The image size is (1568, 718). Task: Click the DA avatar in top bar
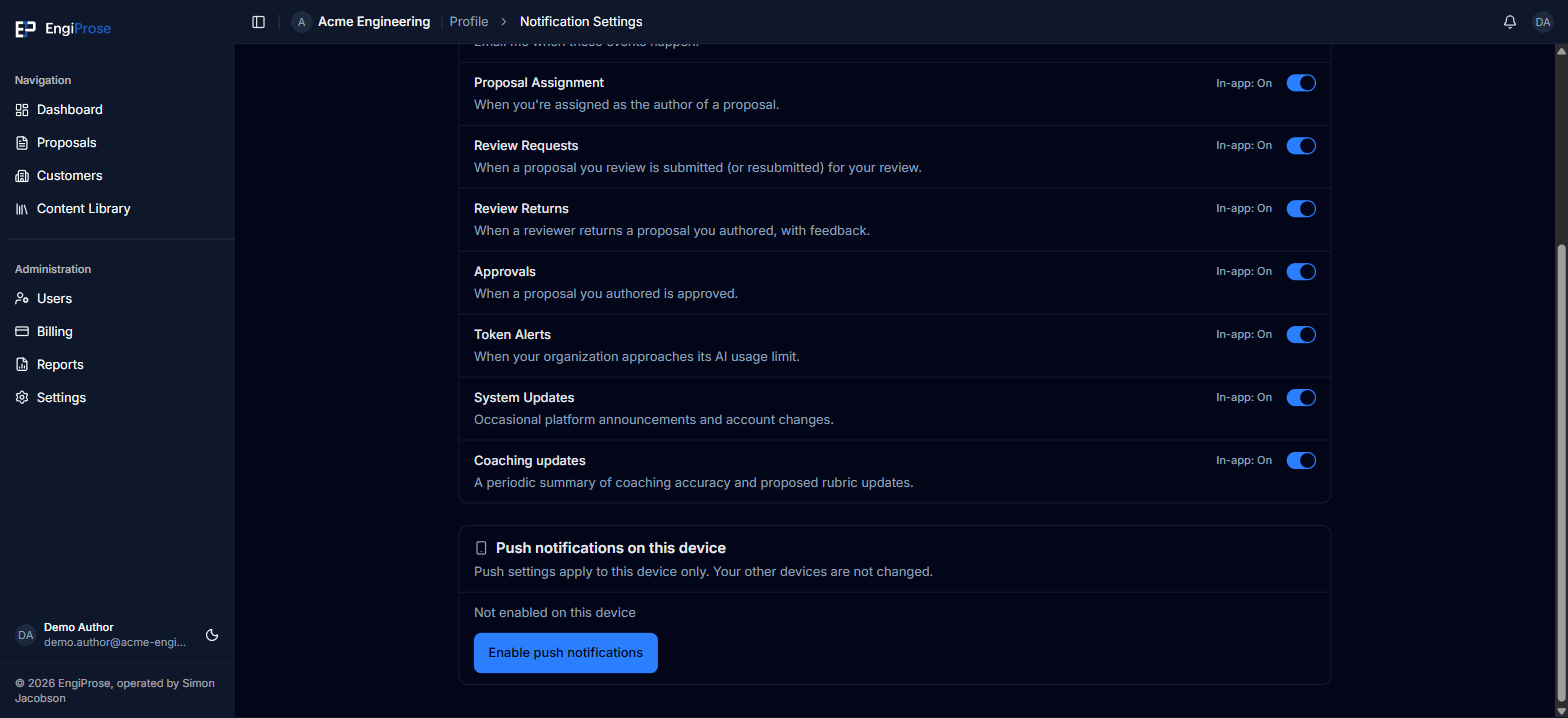1543,22
